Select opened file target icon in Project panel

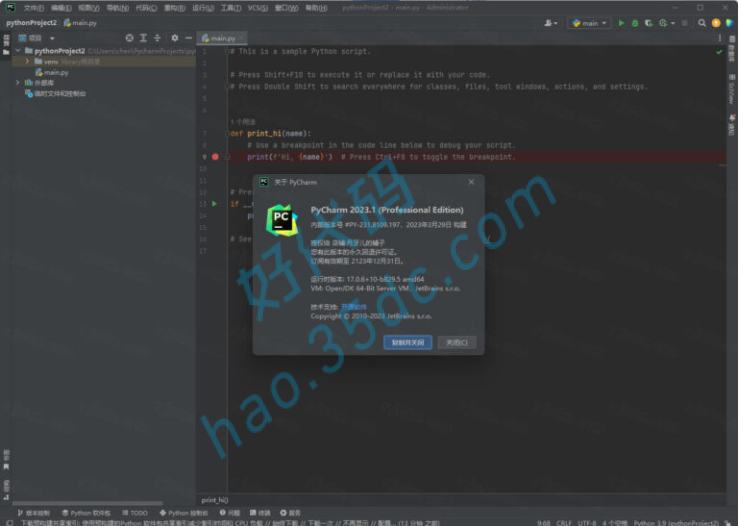(129, 38)
